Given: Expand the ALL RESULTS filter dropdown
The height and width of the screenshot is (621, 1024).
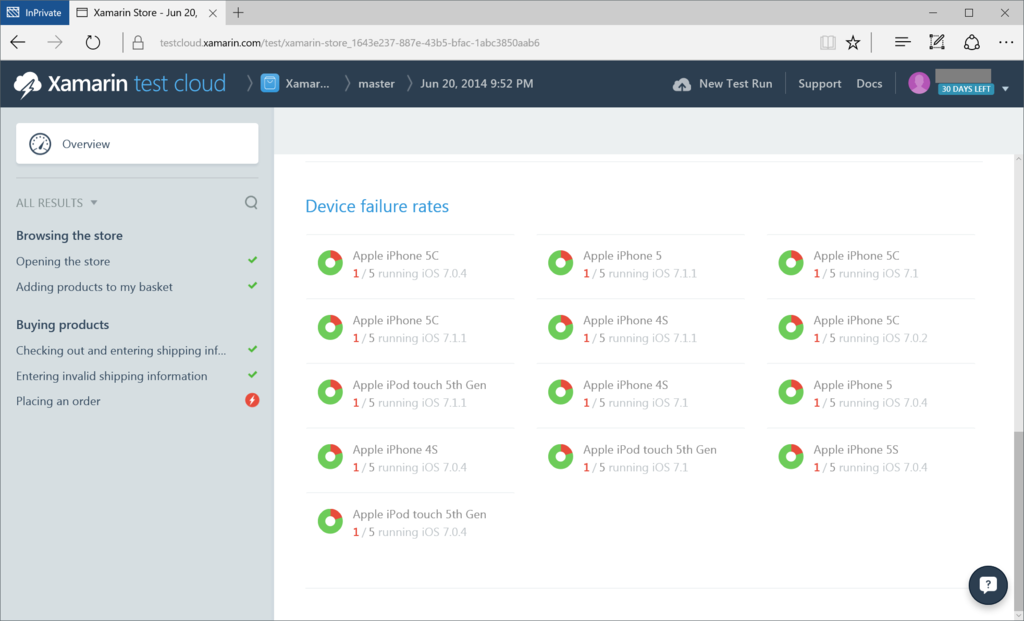Looking at the screenshot, I should pyautogui.click(x=57, y=202).
